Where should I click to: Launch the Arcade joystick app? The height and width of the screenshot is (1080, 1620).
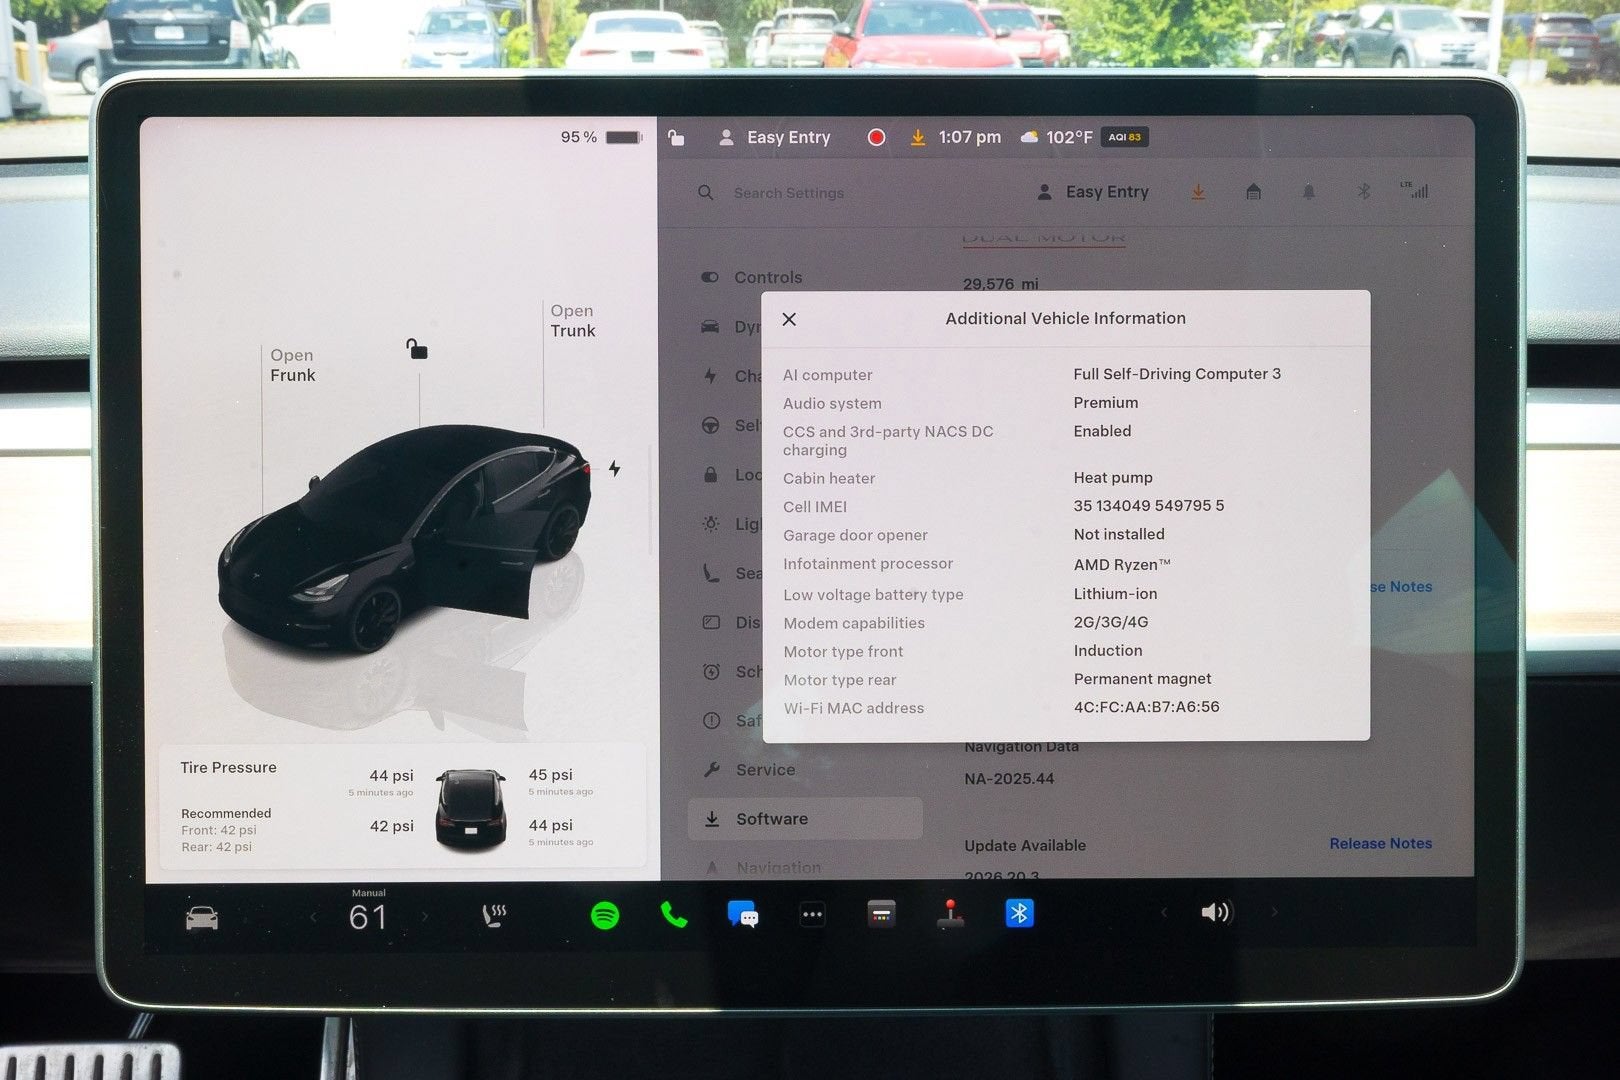[x=950, y=914]
